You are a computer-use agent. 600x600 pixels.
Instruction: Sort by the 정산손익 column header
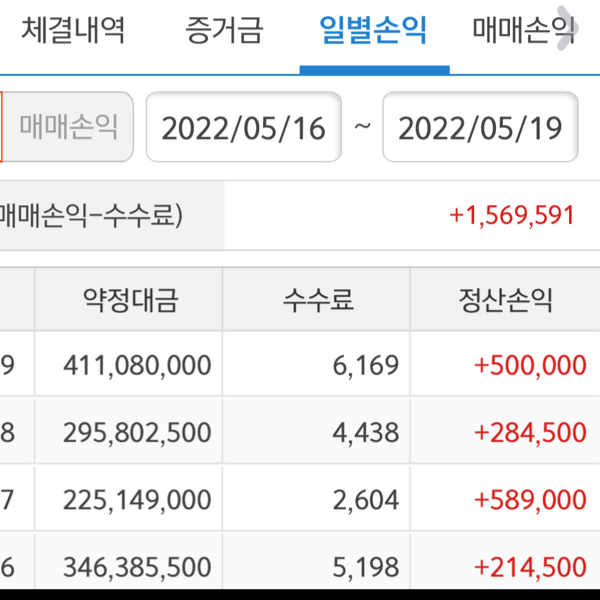pos(505,300)
